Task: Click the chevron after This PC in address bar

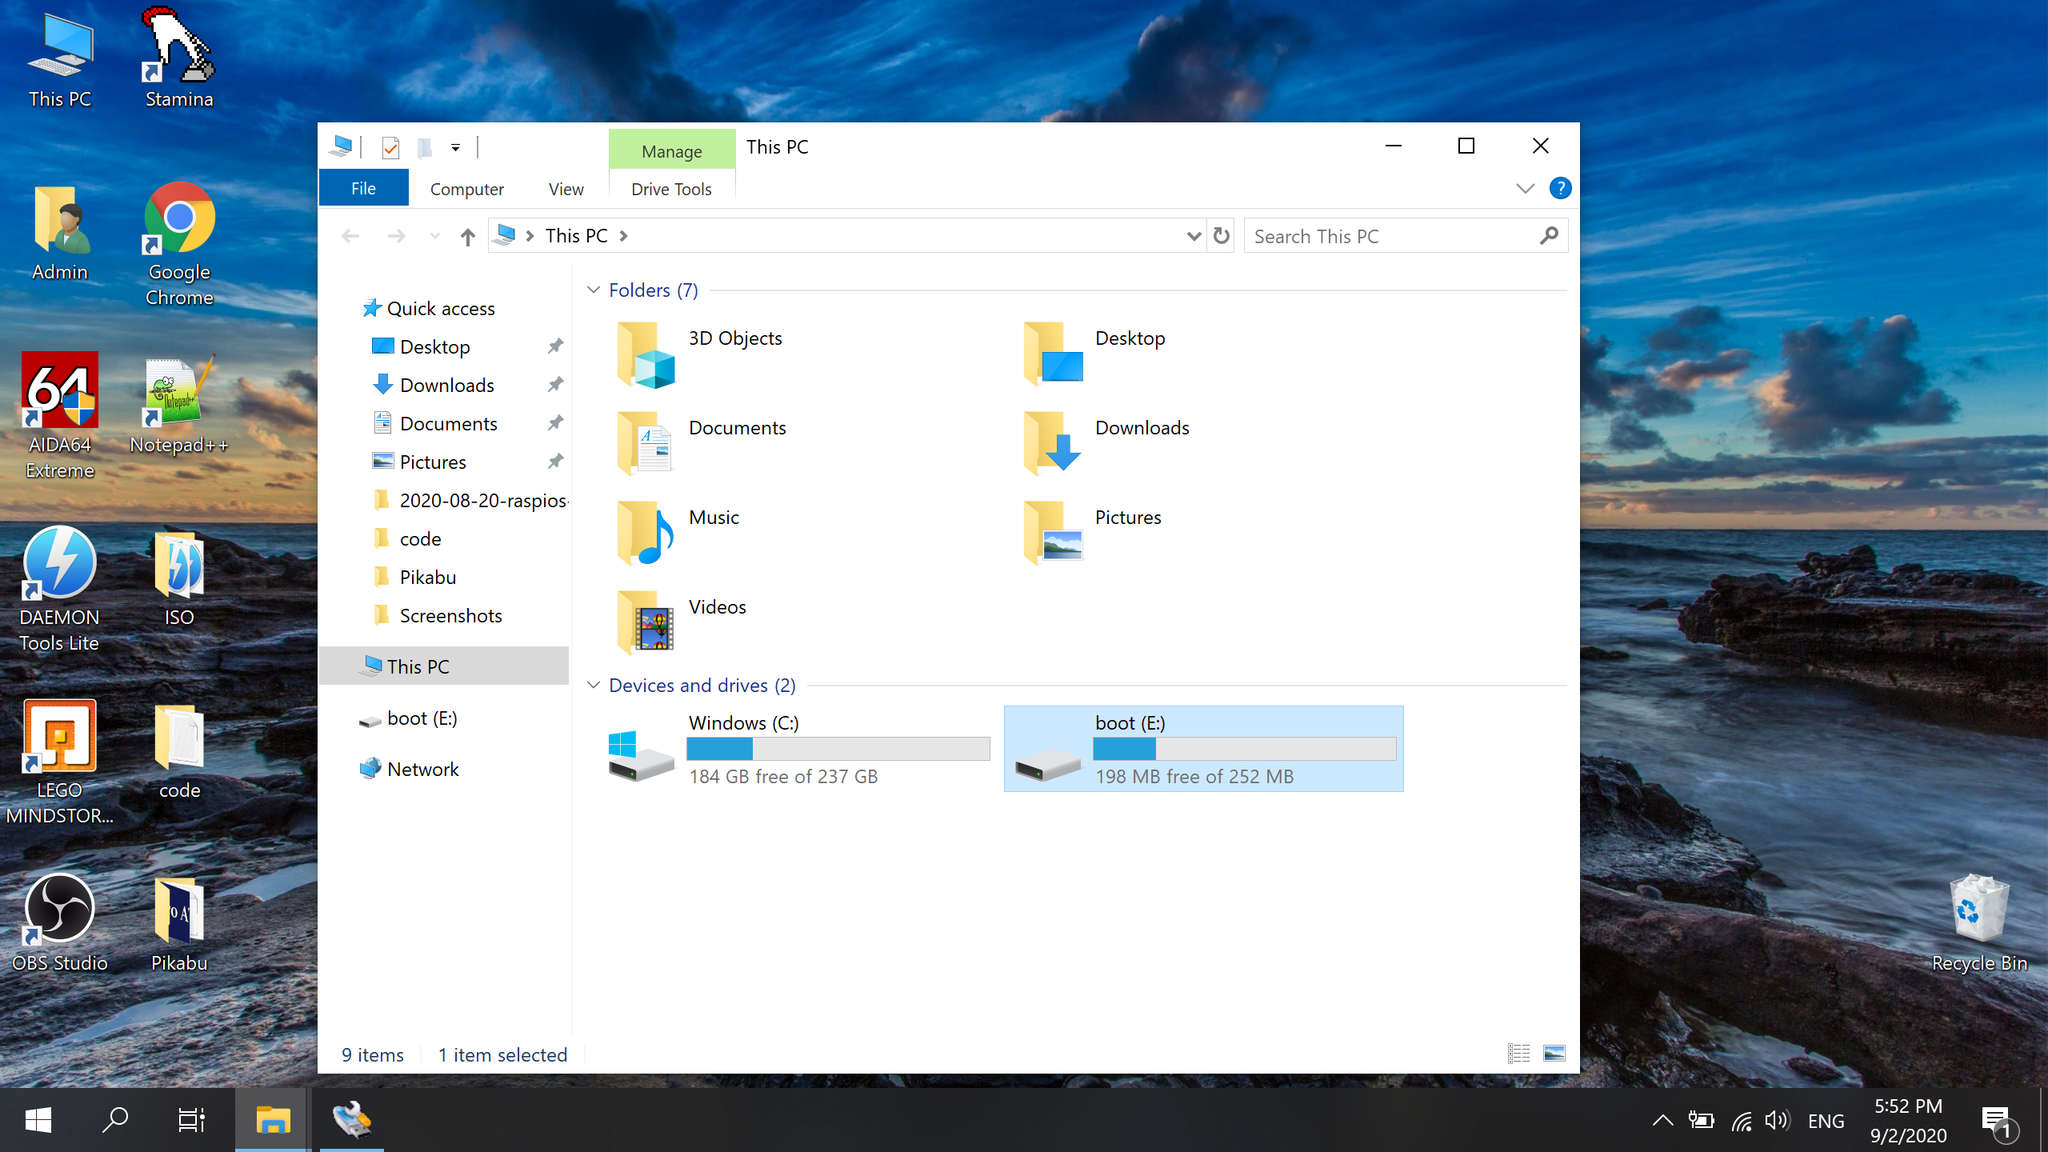Action: tap(624, 236)
